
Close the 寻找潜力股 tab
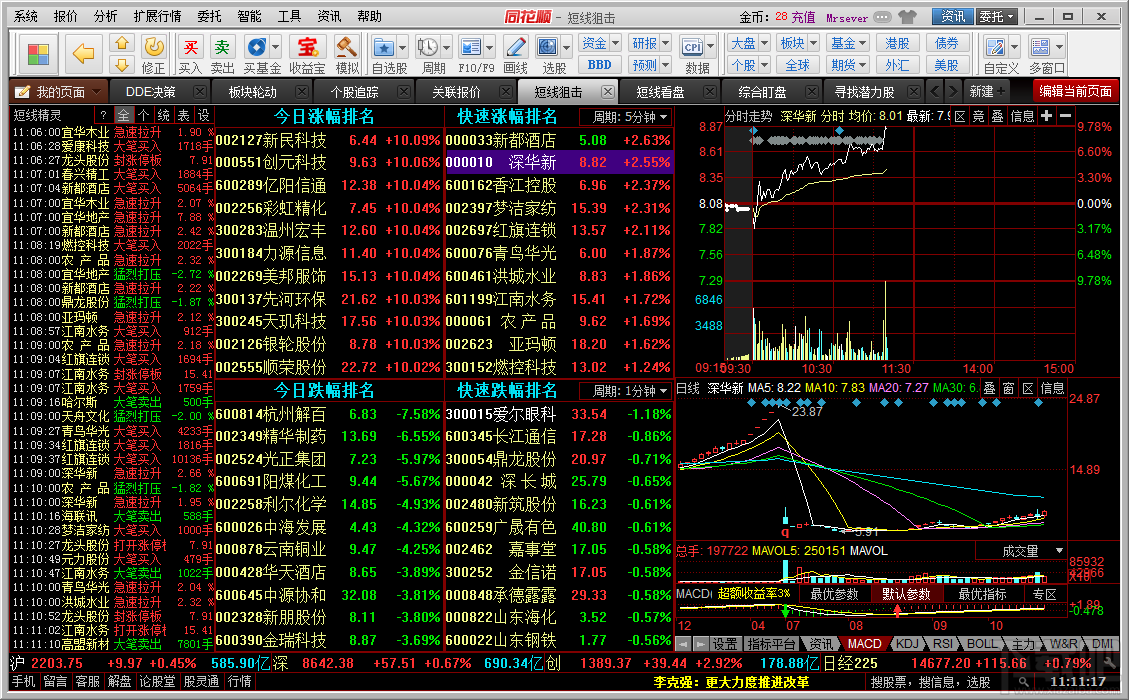click(914, 92)
